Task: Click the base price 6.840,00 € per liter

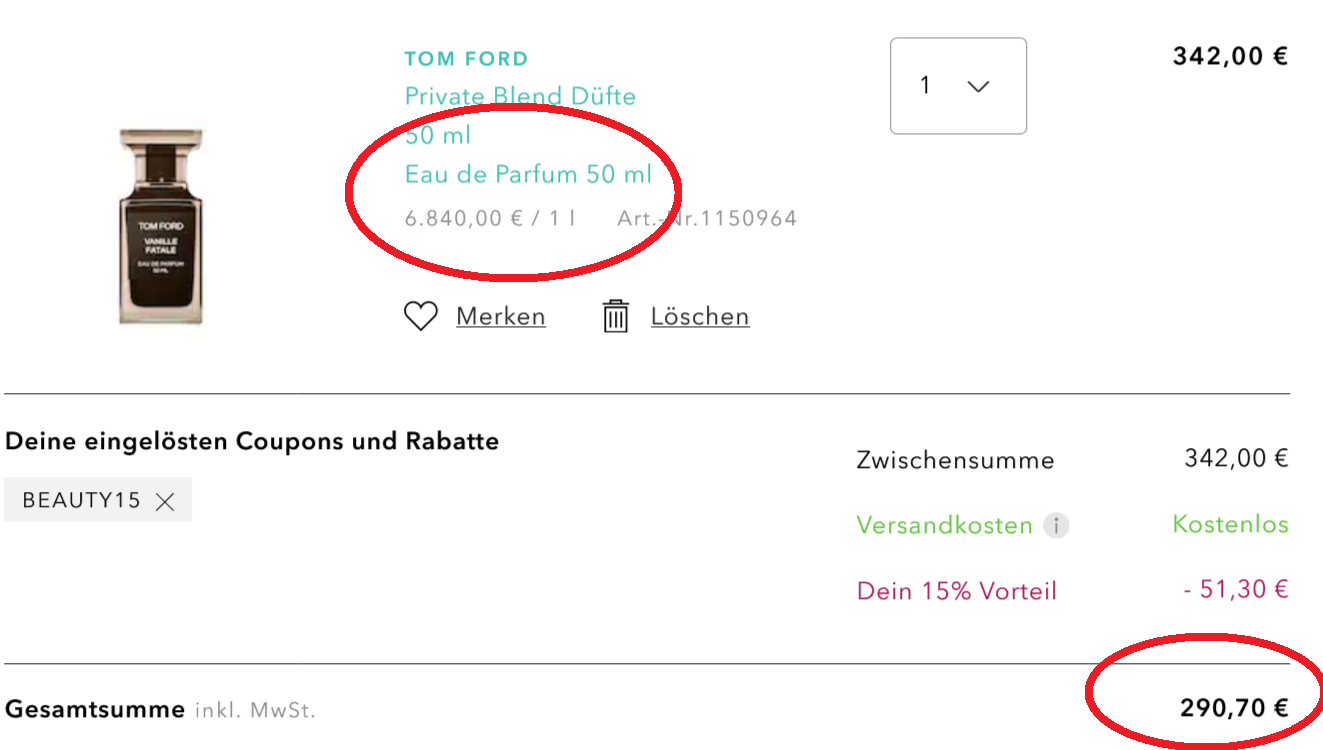Action: (x=489, y=218)
